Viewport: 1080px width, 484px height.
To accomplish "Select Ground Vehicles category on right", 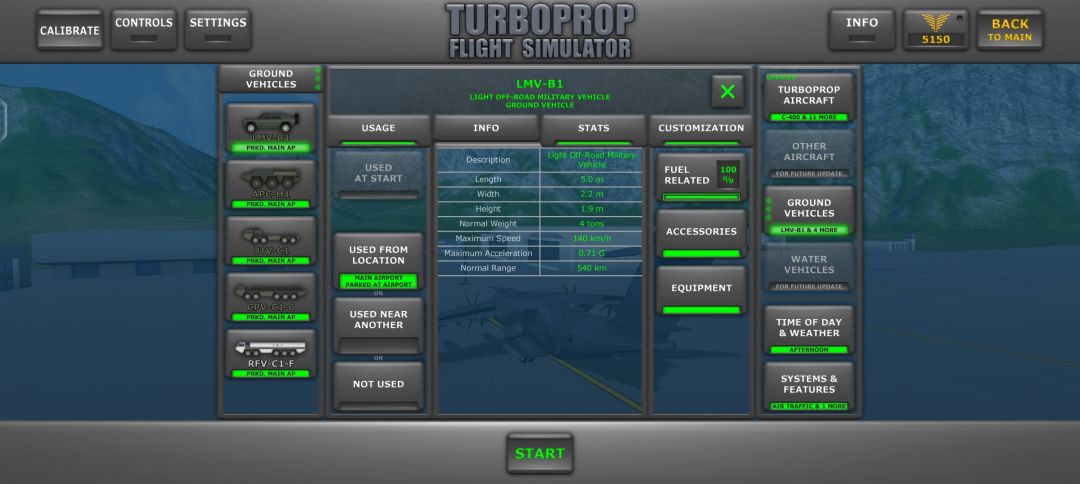I will tap(809, 211).
